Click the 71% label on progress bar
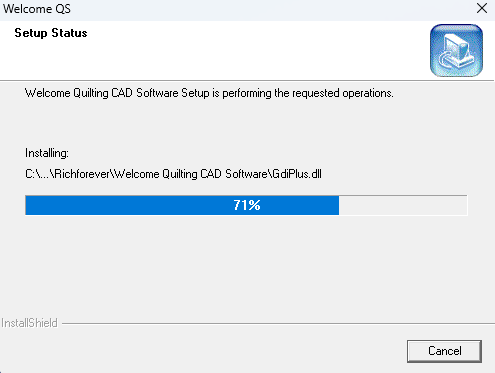 tap(247, 205)
